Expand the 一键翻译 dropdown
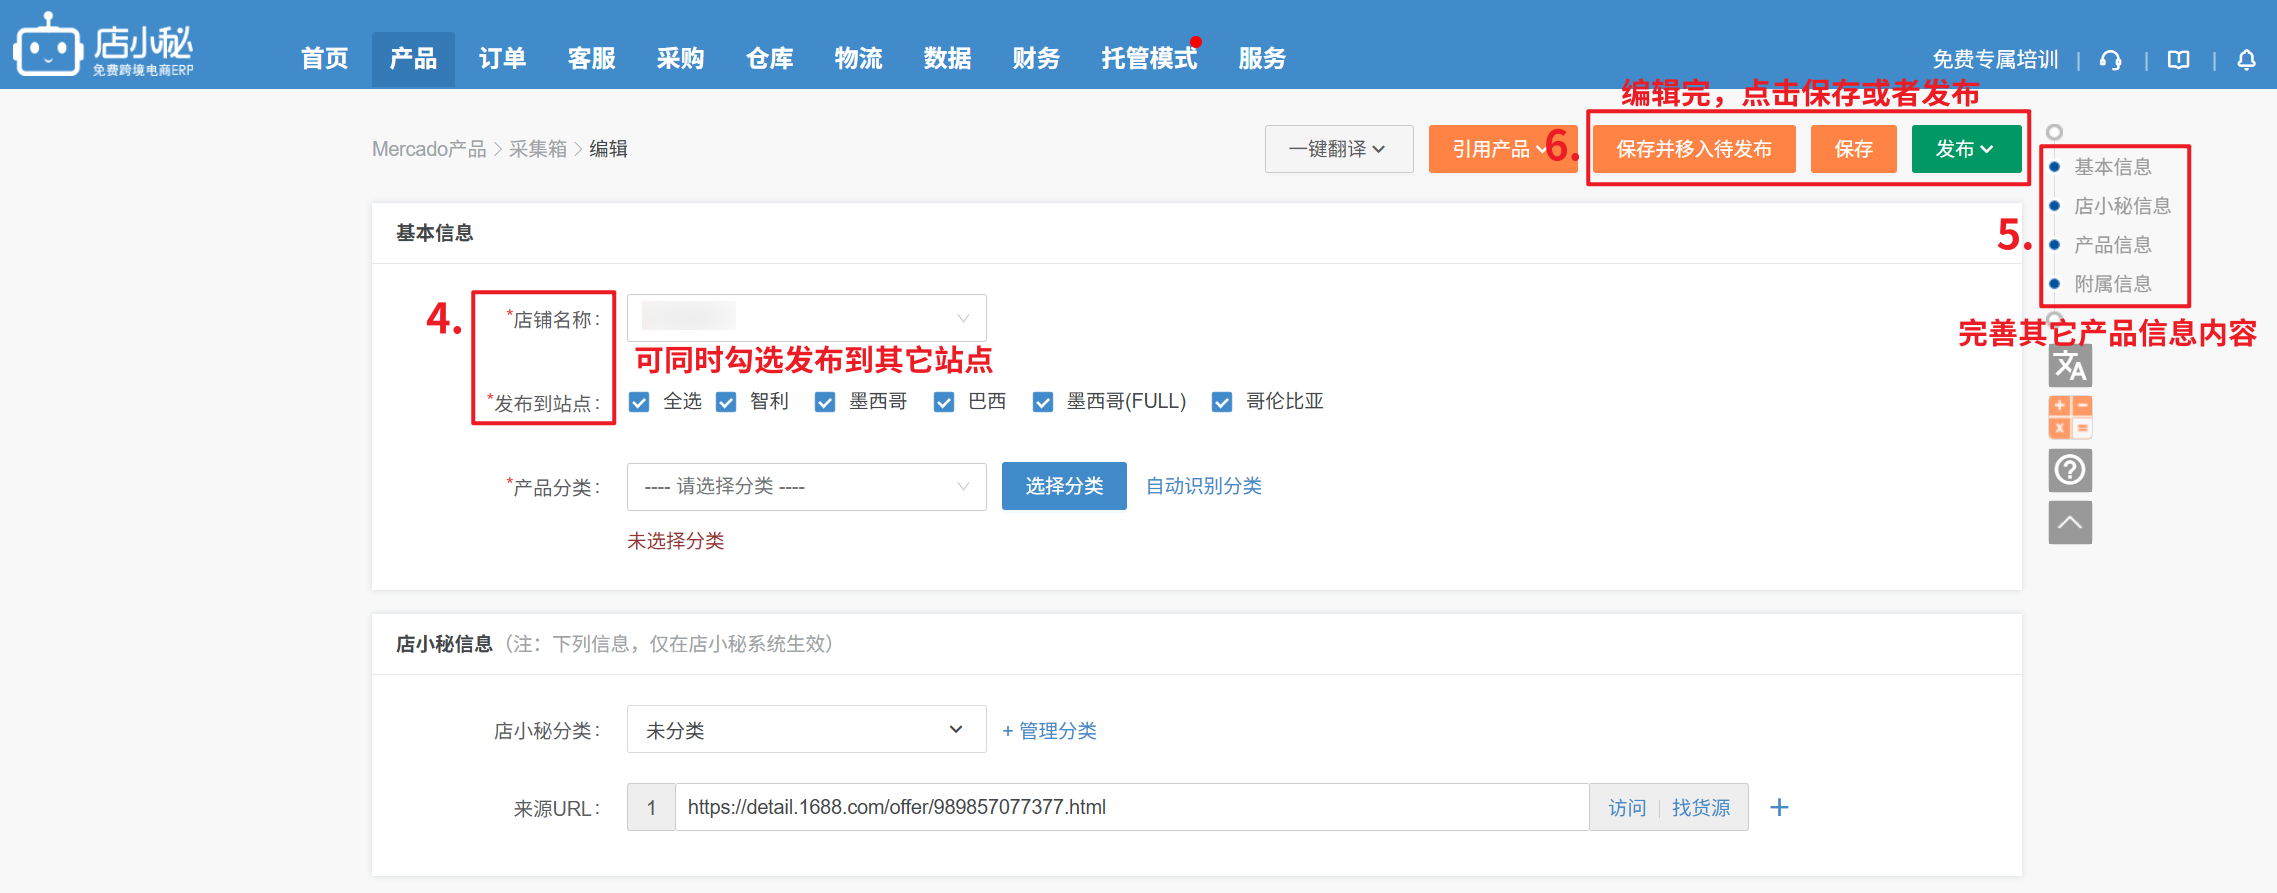2277x893 pixels. tap(1338, 149)
